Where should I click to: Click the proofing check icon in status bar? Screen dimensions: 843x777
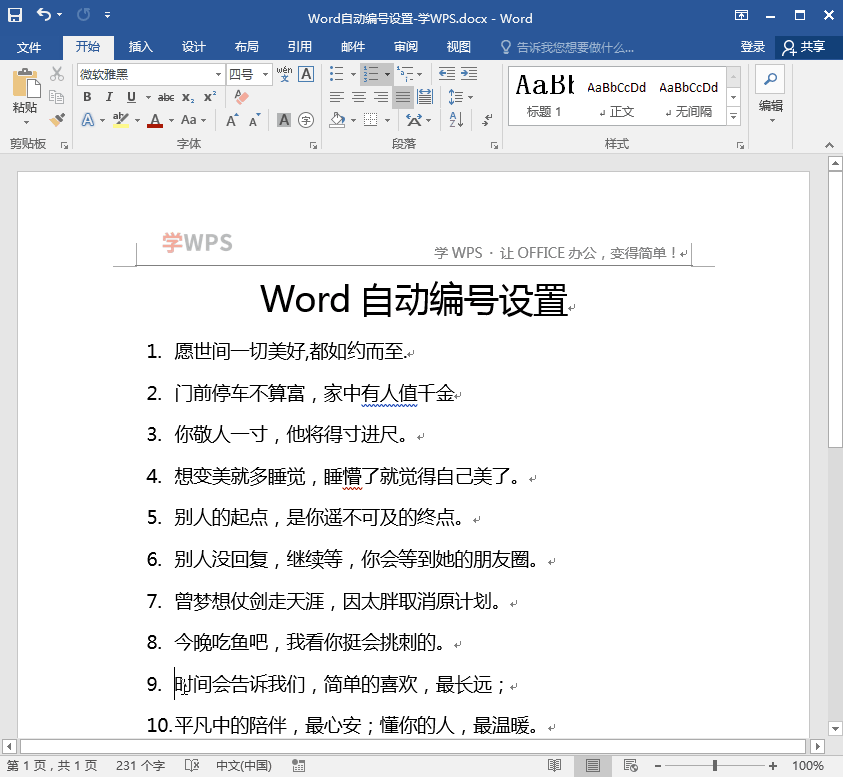[x=192, y=763]
